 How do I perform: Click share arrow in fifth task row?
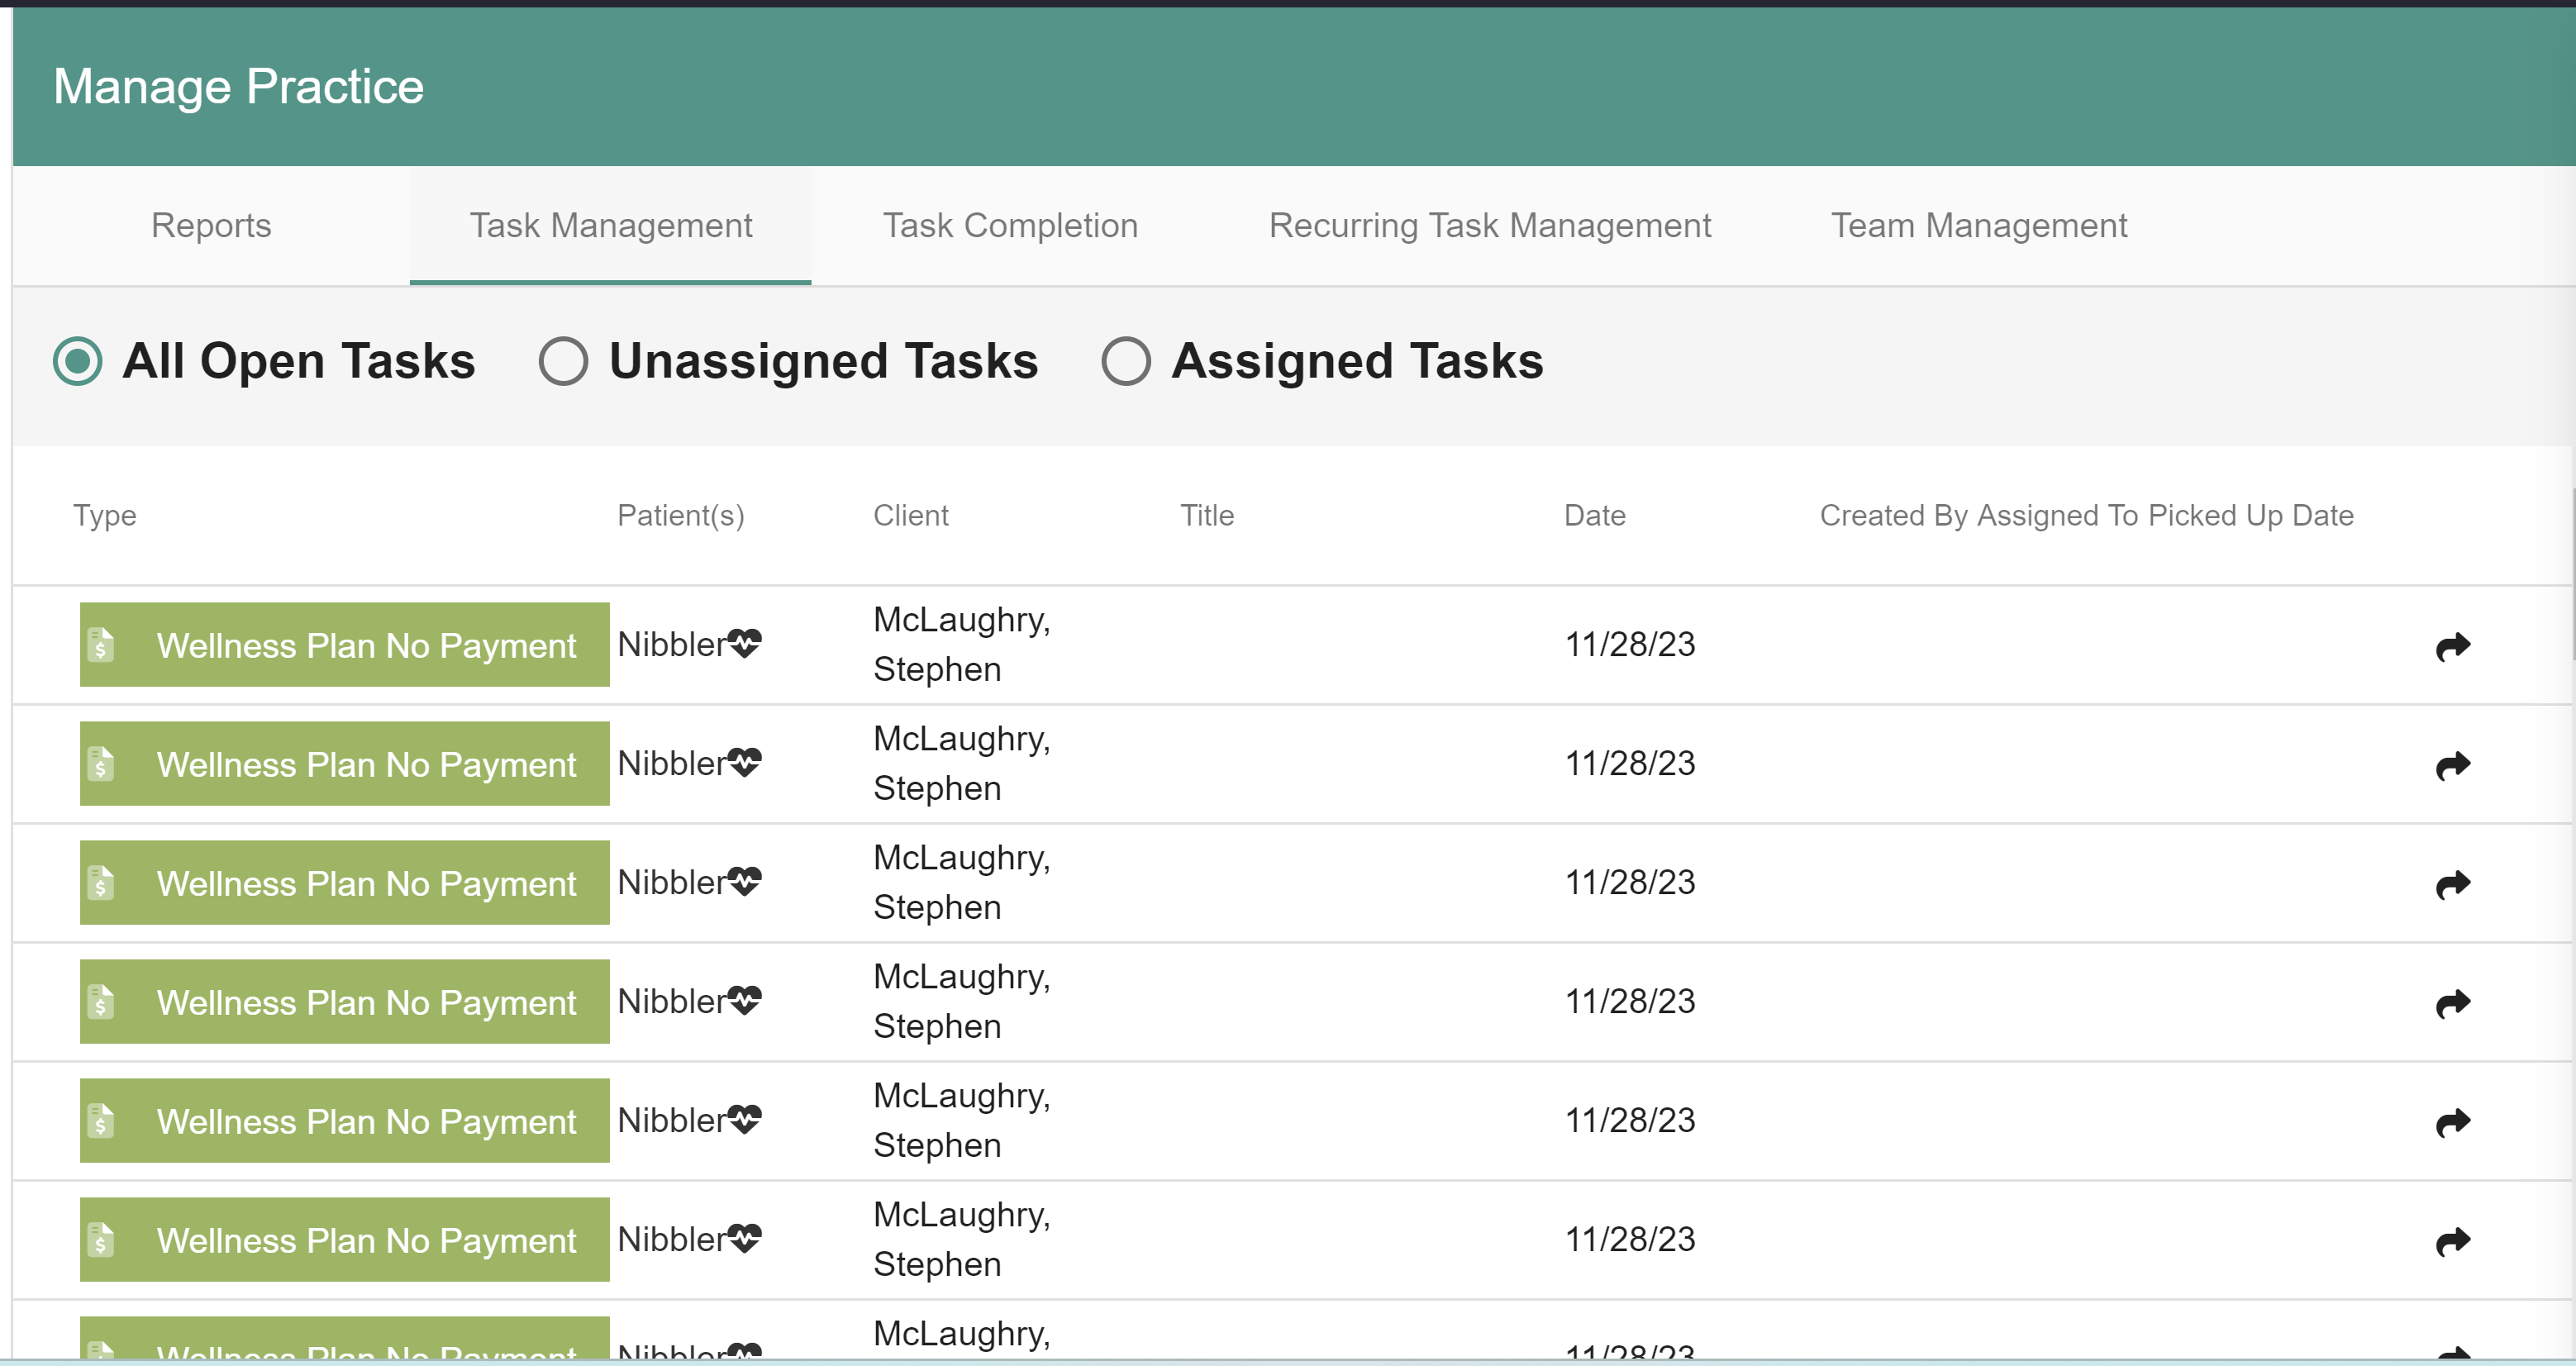(x=2452, y=1122)
